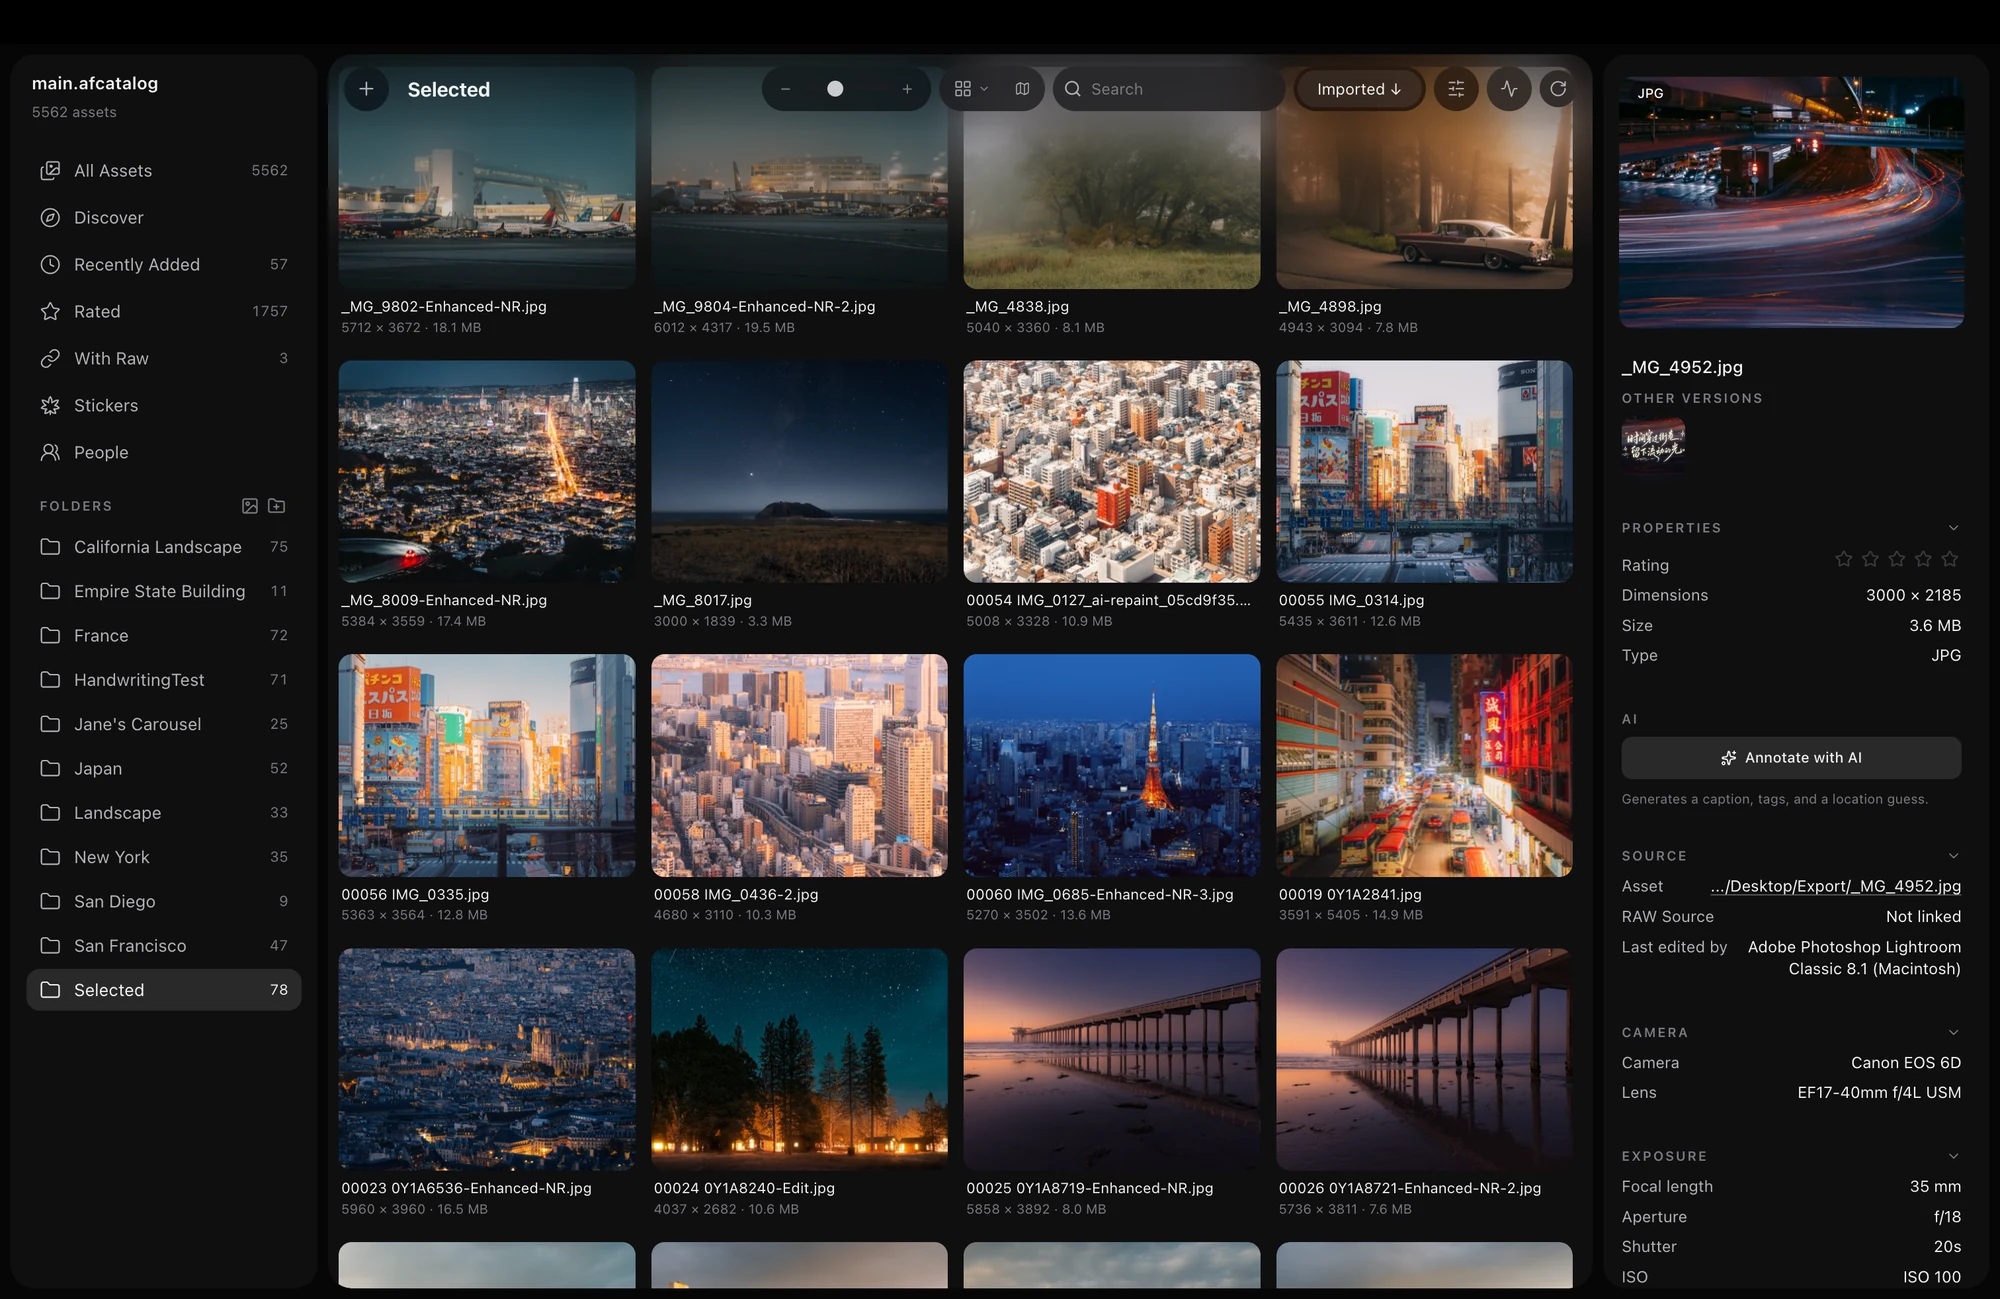Collapse the Properties section

click(1953, 528)
